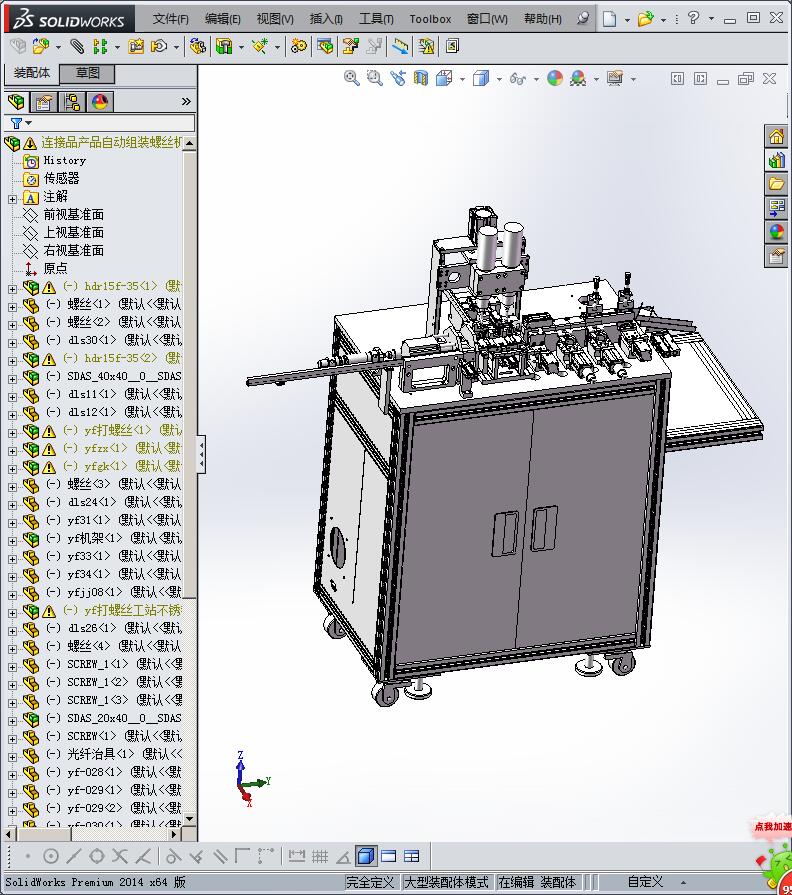Click the Apply Scene icon

tap(578, 78)
